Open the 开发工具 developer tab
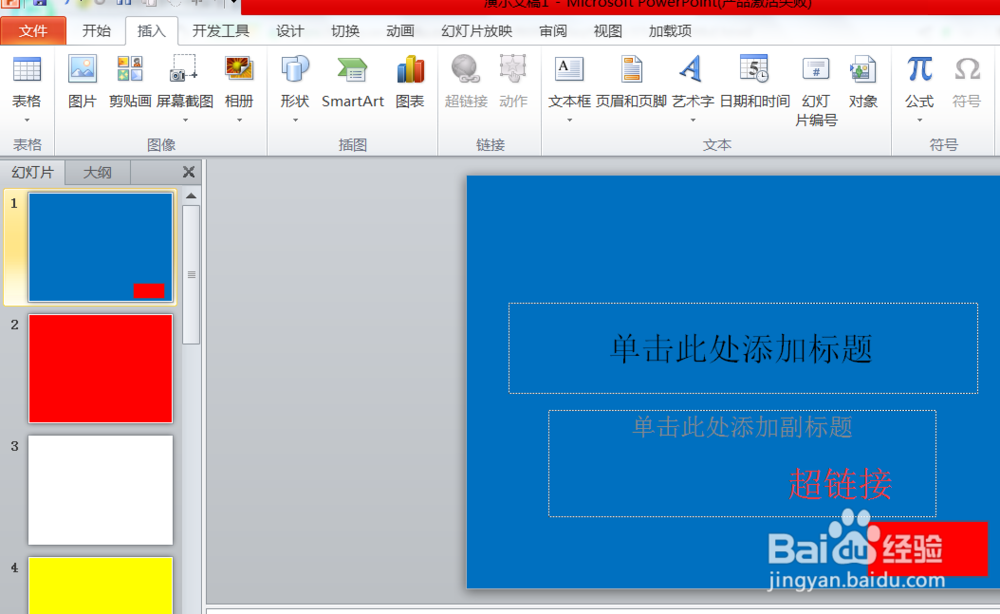The image size is (1000, 614). coord(221,31)
